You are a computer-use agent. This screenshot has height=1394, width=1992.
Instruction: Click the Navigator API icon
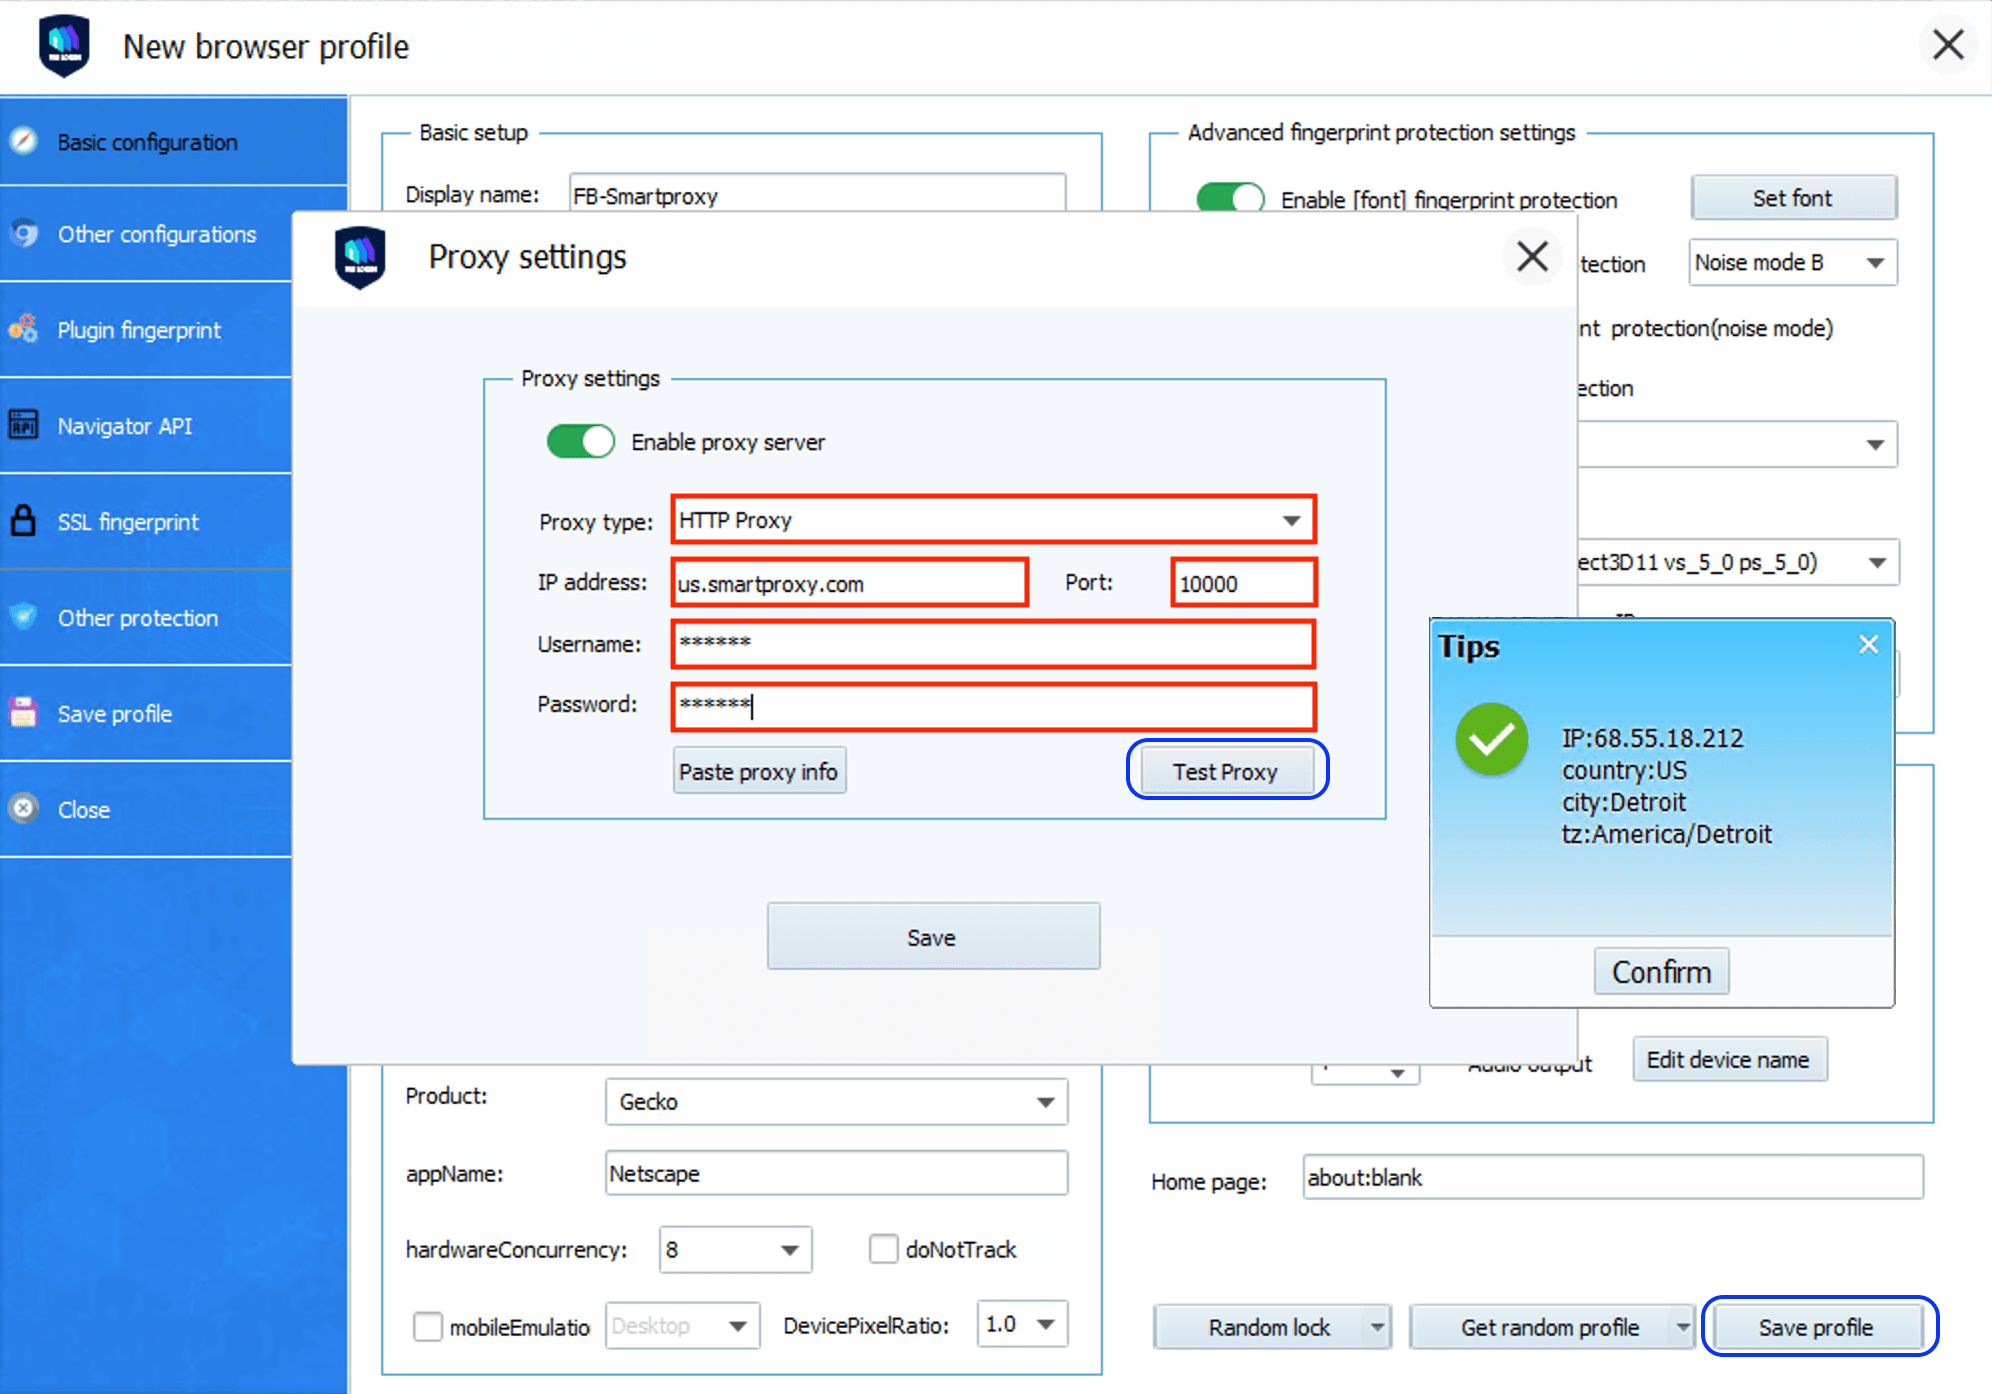click(24, 425)
